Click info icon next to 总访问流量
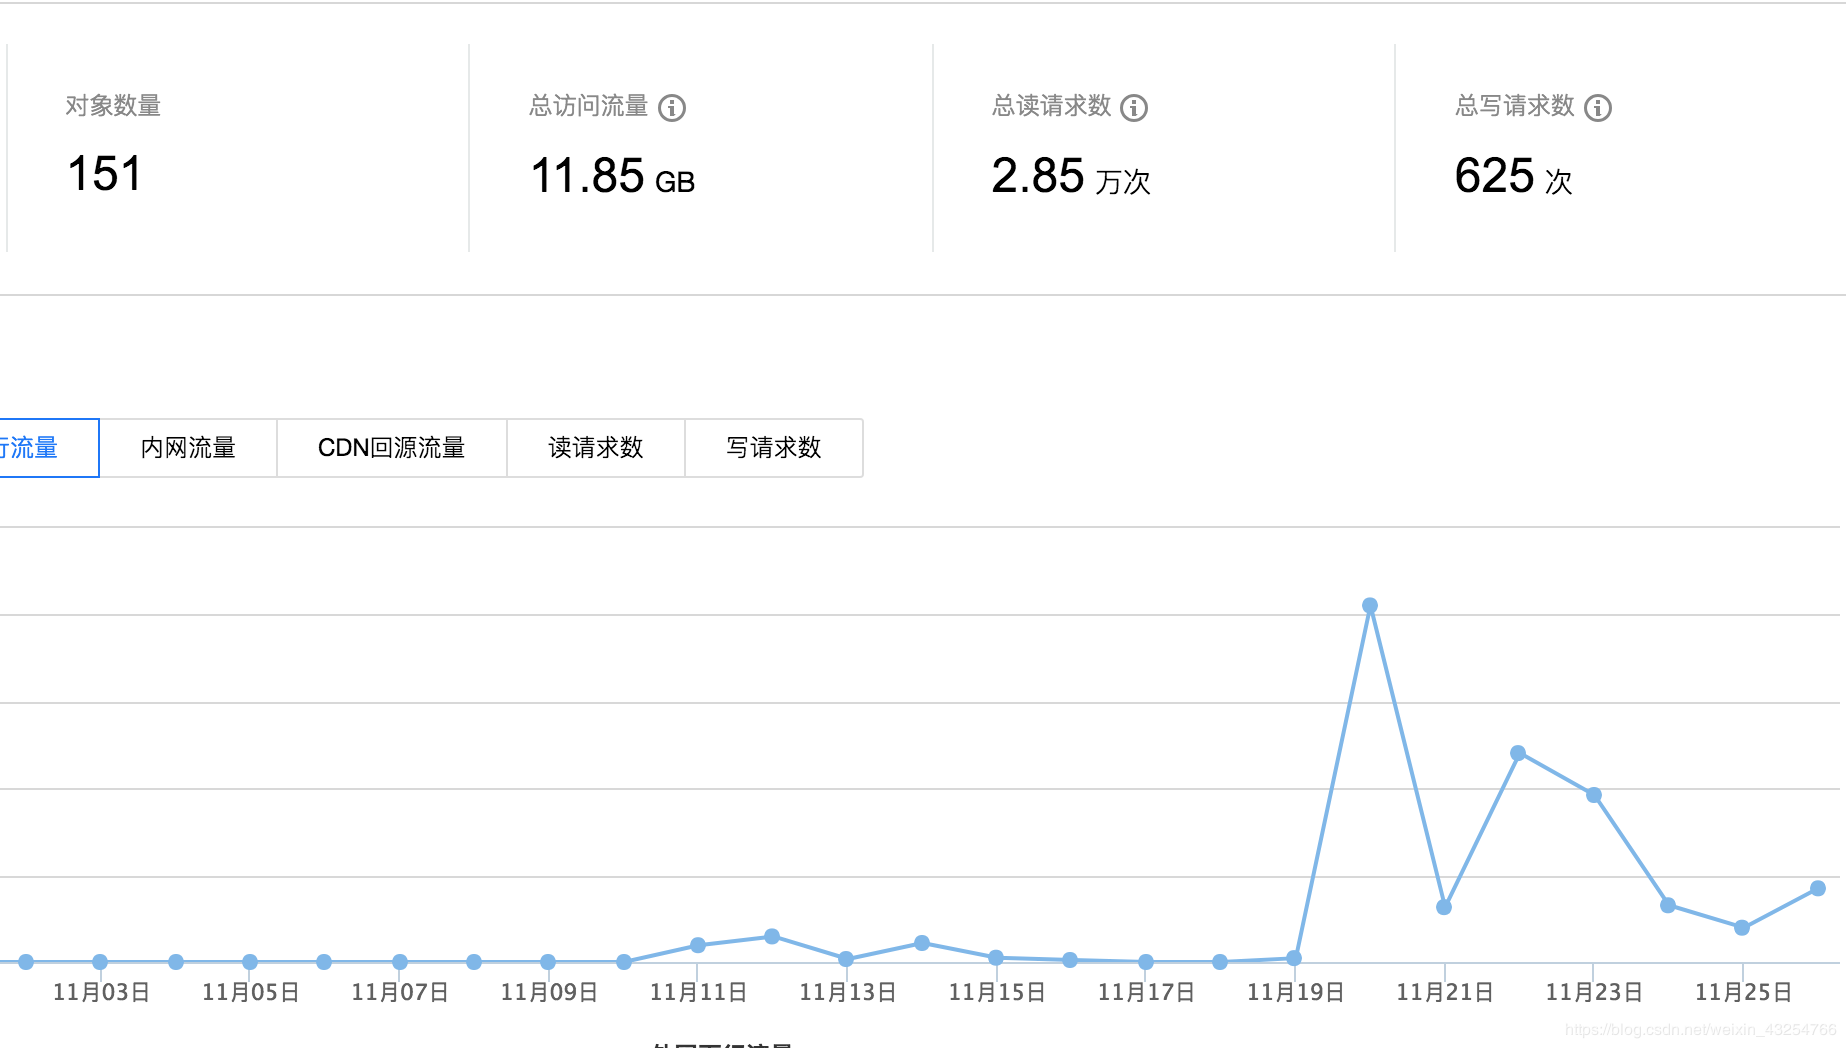 pyautogui.click(x=672, y=108)
